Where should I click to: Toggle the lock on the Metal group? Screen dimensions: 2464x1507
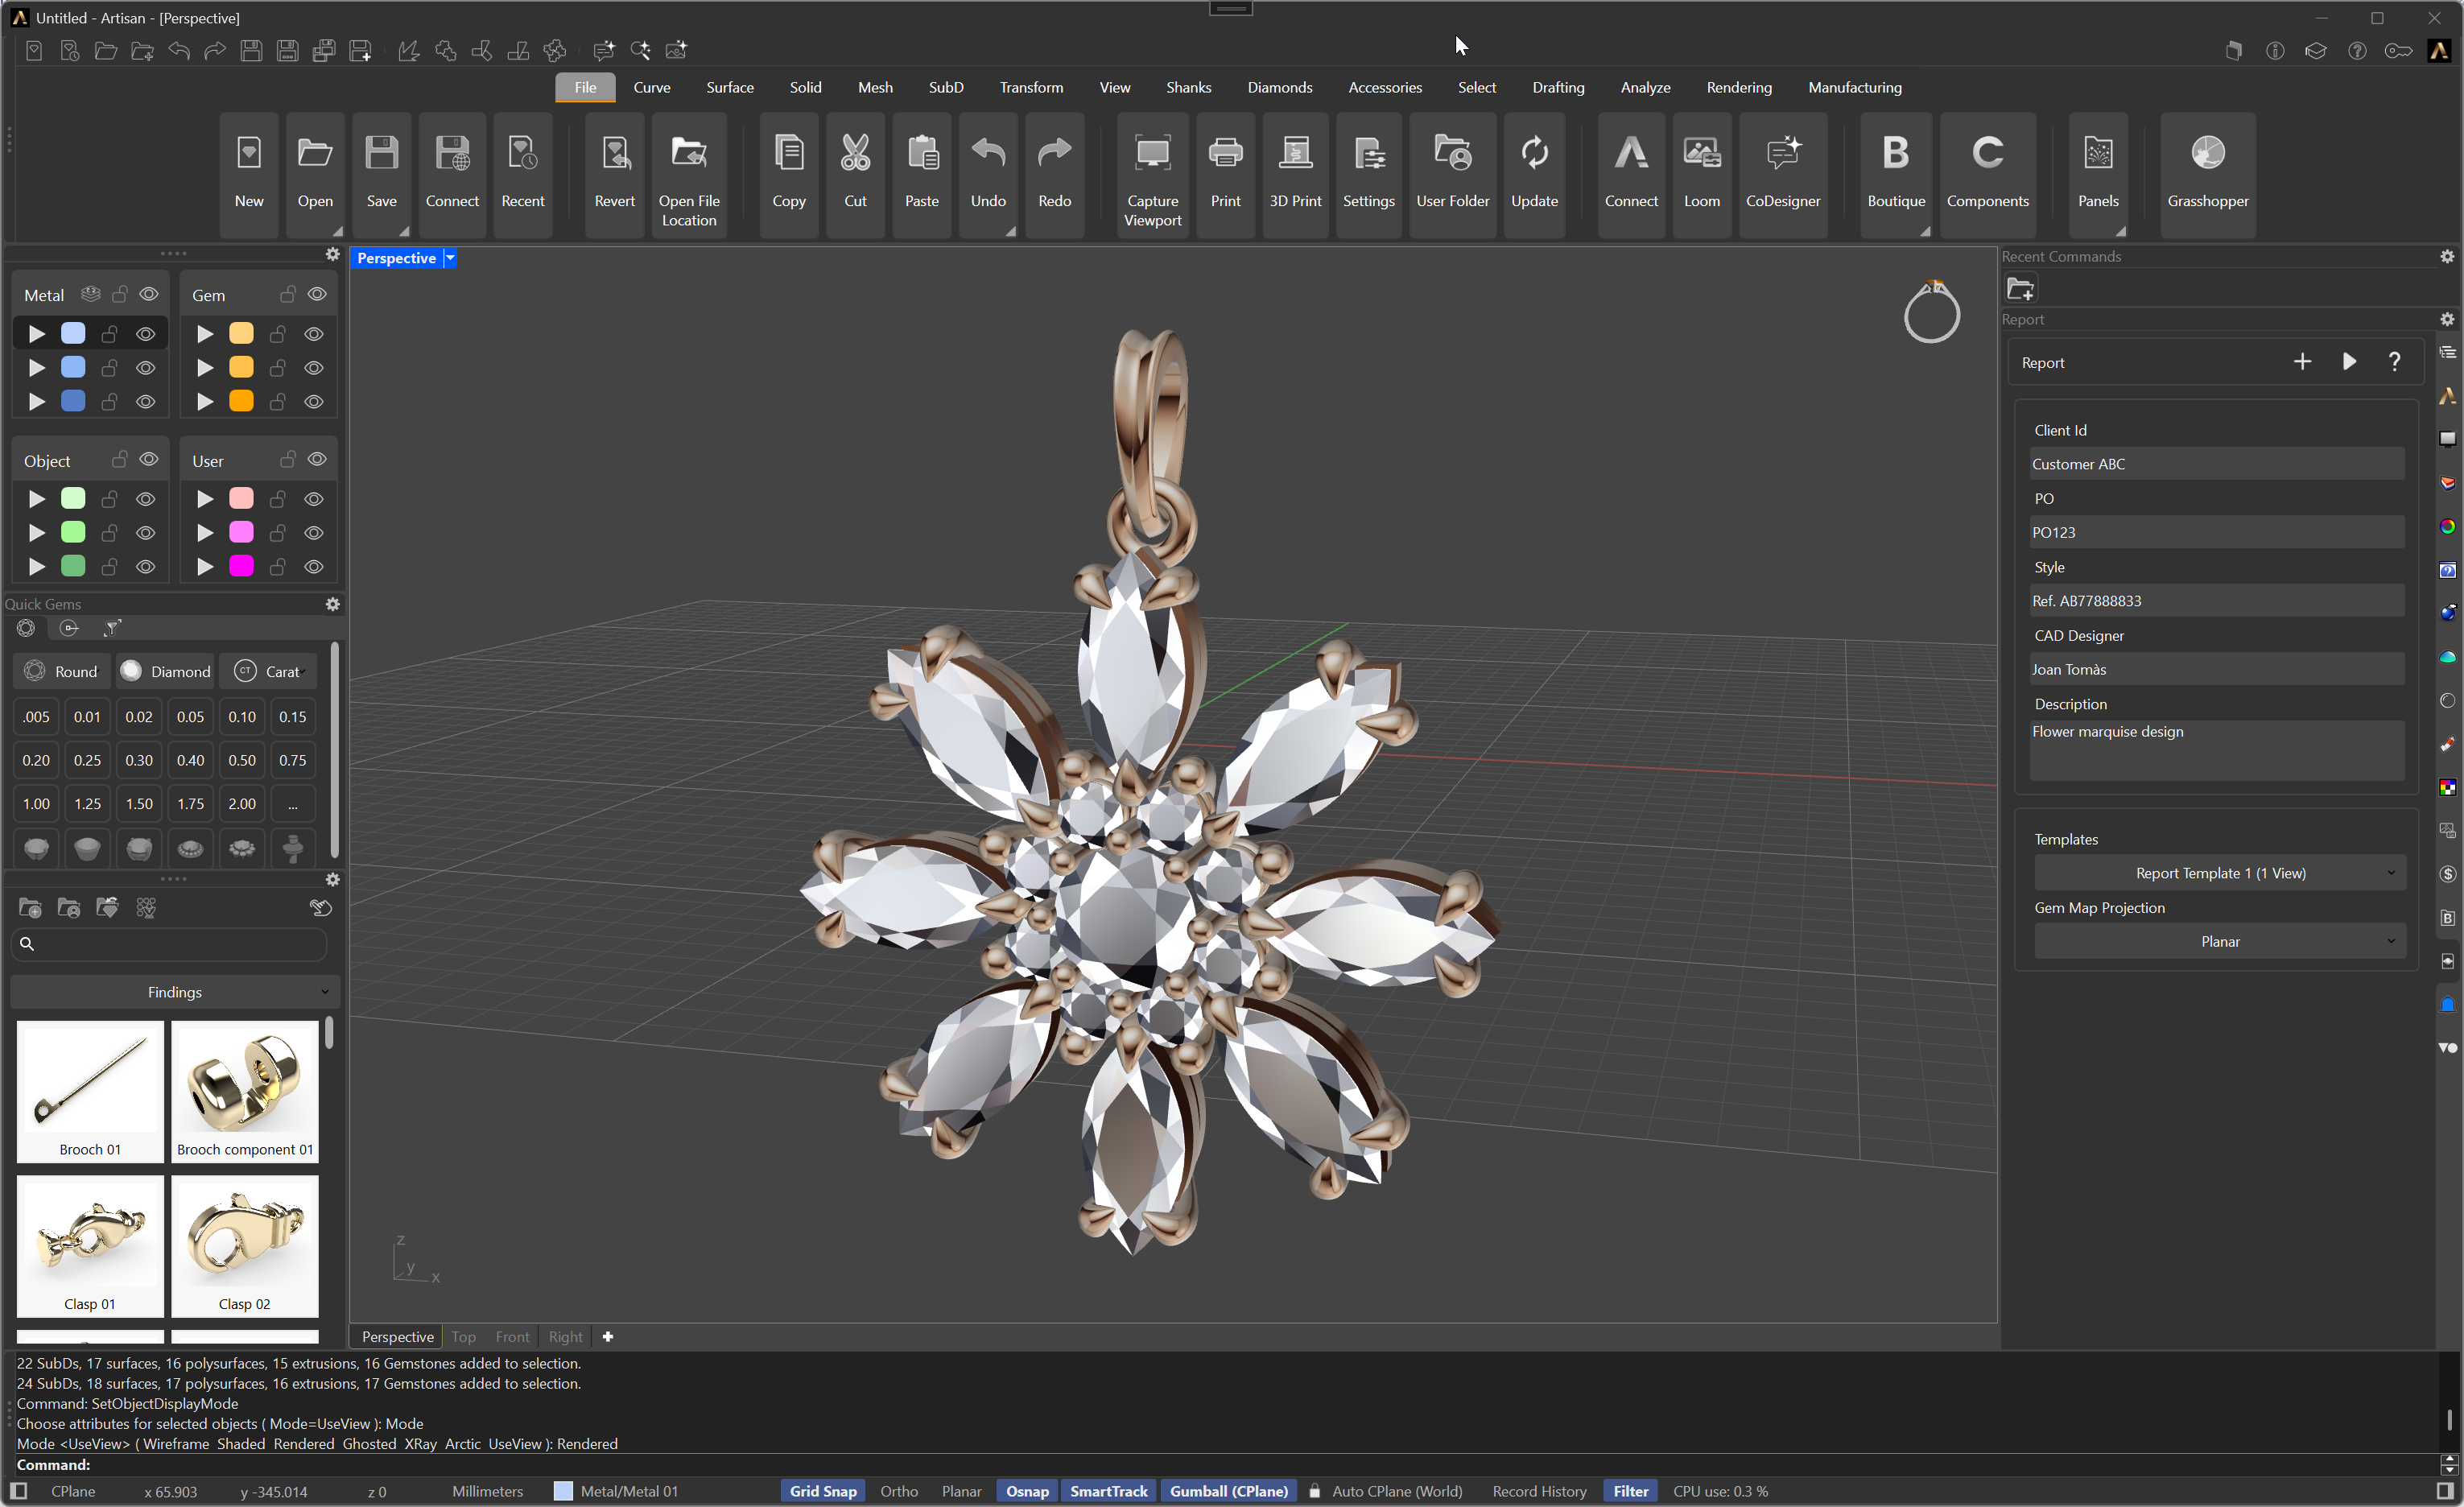pyautogui.click(x=120, y=294)
